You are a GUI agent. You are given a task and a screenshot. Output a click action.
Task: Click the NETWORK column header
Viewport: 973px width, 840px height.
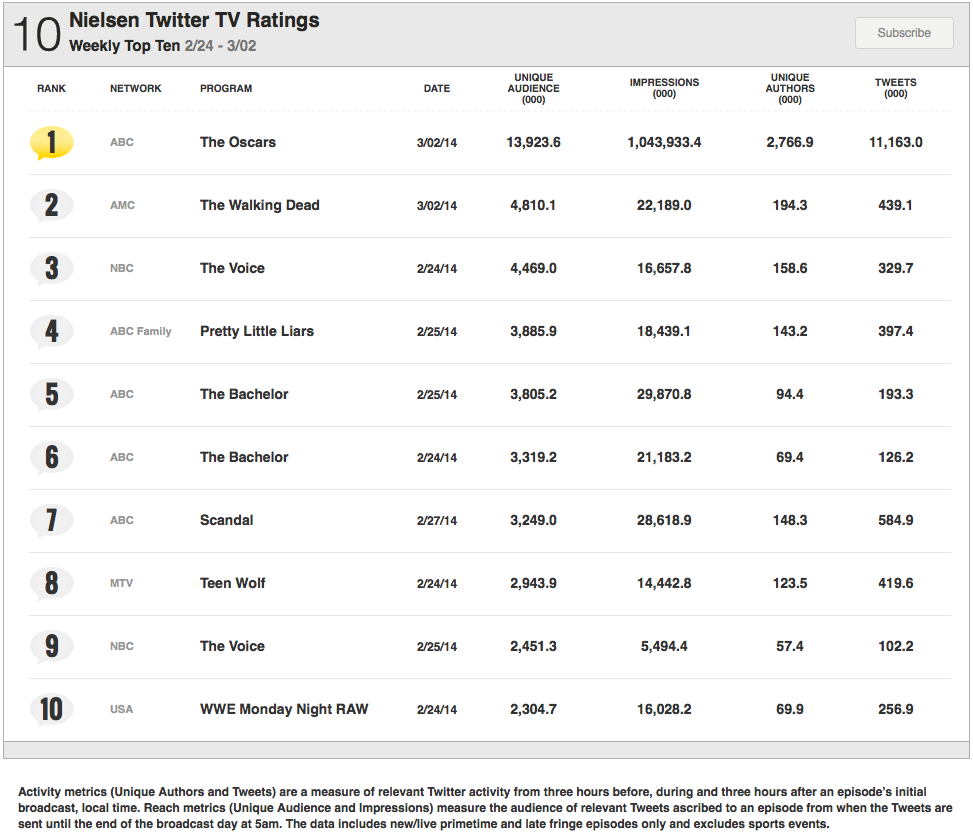pyautogui.click(x=135, y=89)
